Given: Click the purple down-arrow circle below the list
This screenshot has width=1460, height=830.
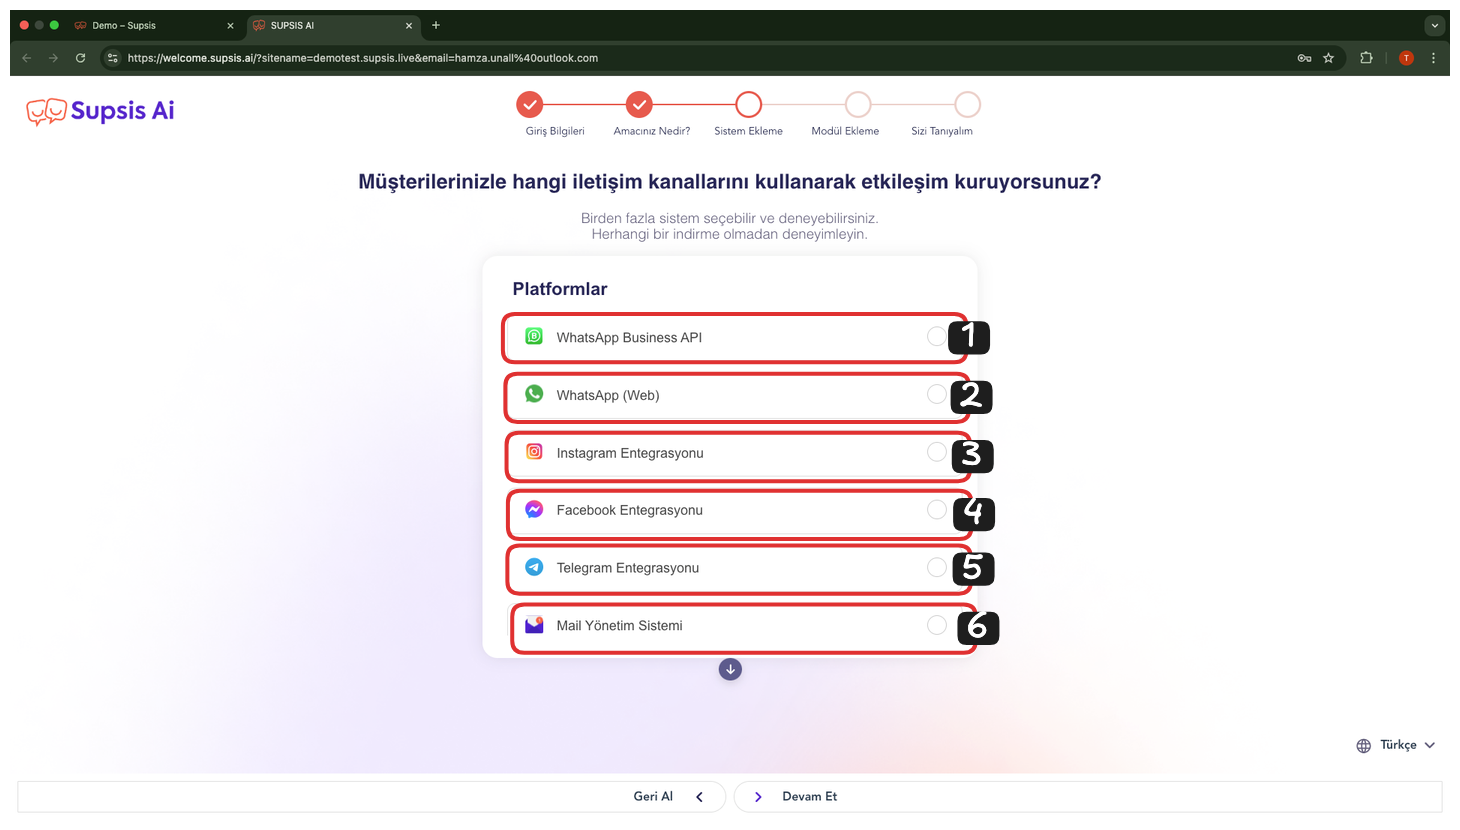Looking at the screenshot, I should click(x=730, y=669).
